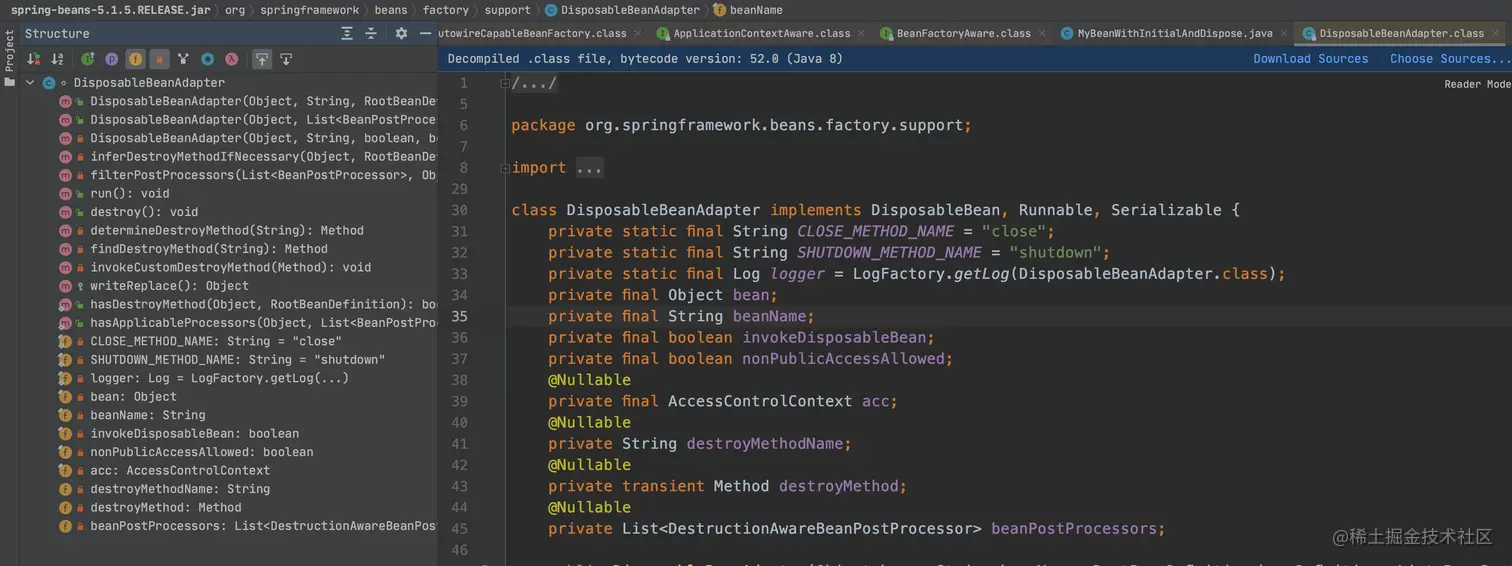Click field icon beside invokeDisposableBean: boolean
The width and height of the screenshot is (1512, 566).
[x=66, y=434]
